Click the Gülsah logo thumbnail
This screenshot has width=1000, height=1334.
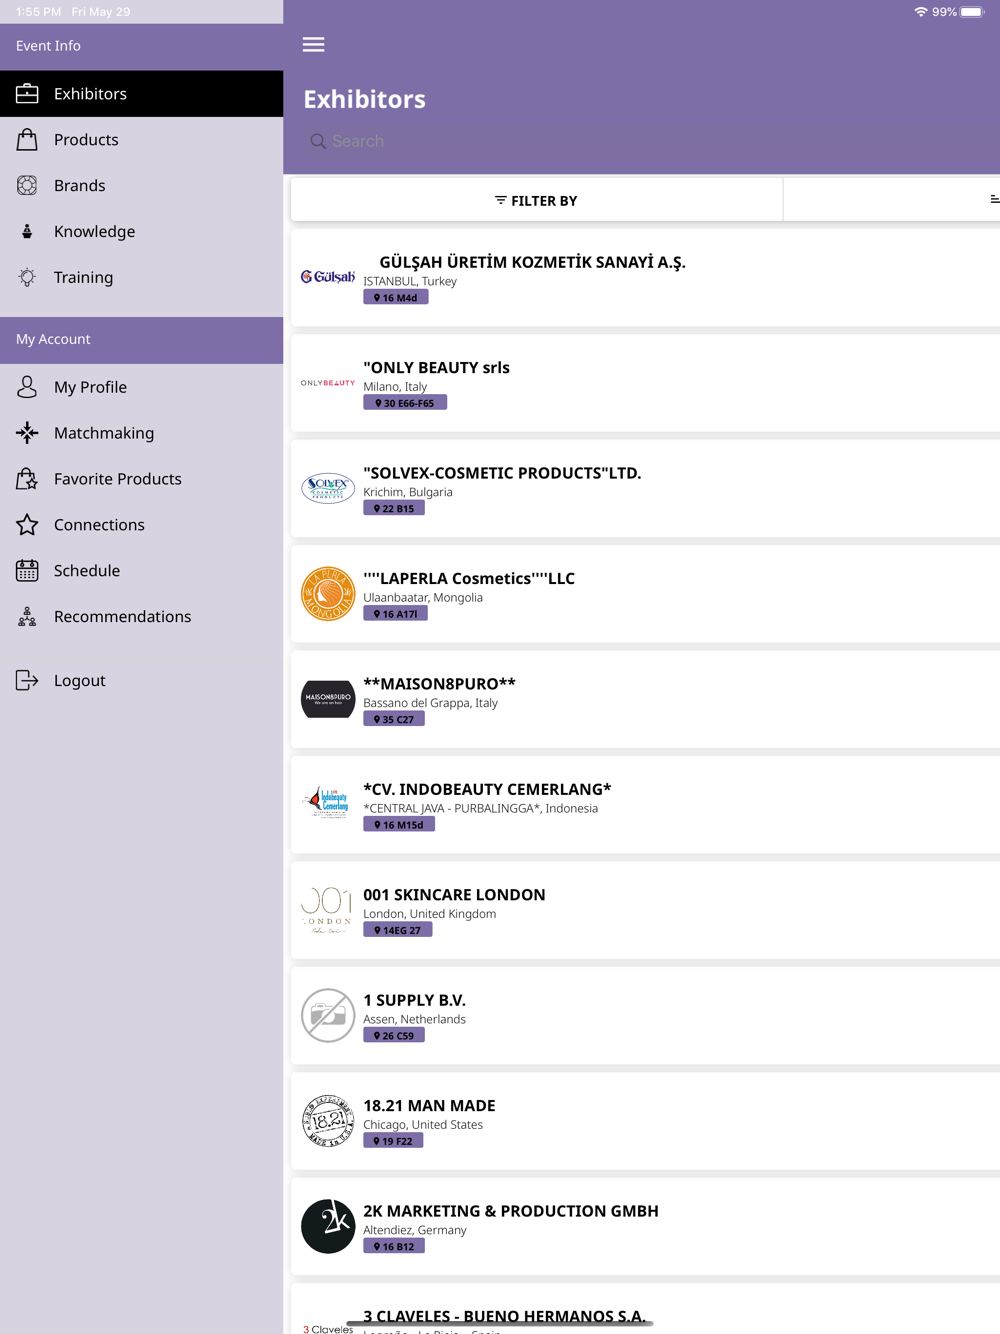[x=328, y=277]
